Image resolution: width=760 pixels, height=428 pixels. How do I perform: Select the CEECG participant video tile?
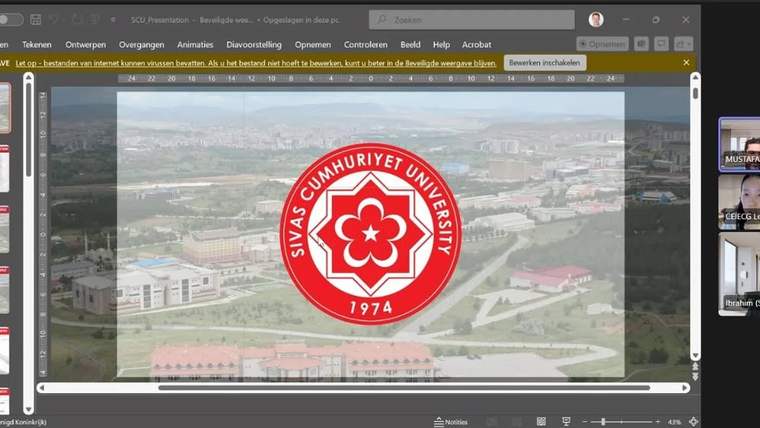point(740,202)
